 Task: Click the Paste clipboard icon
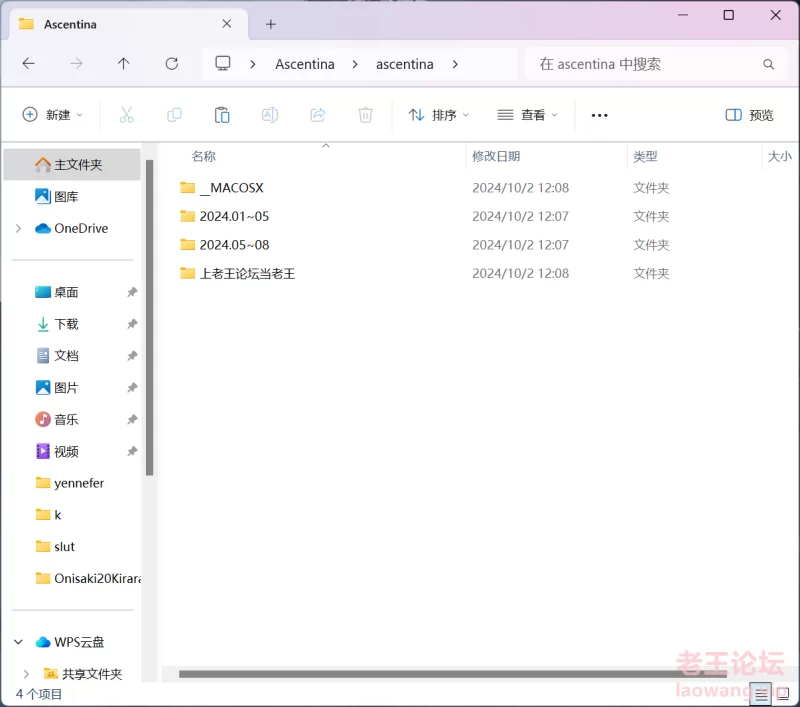(222, 115)
